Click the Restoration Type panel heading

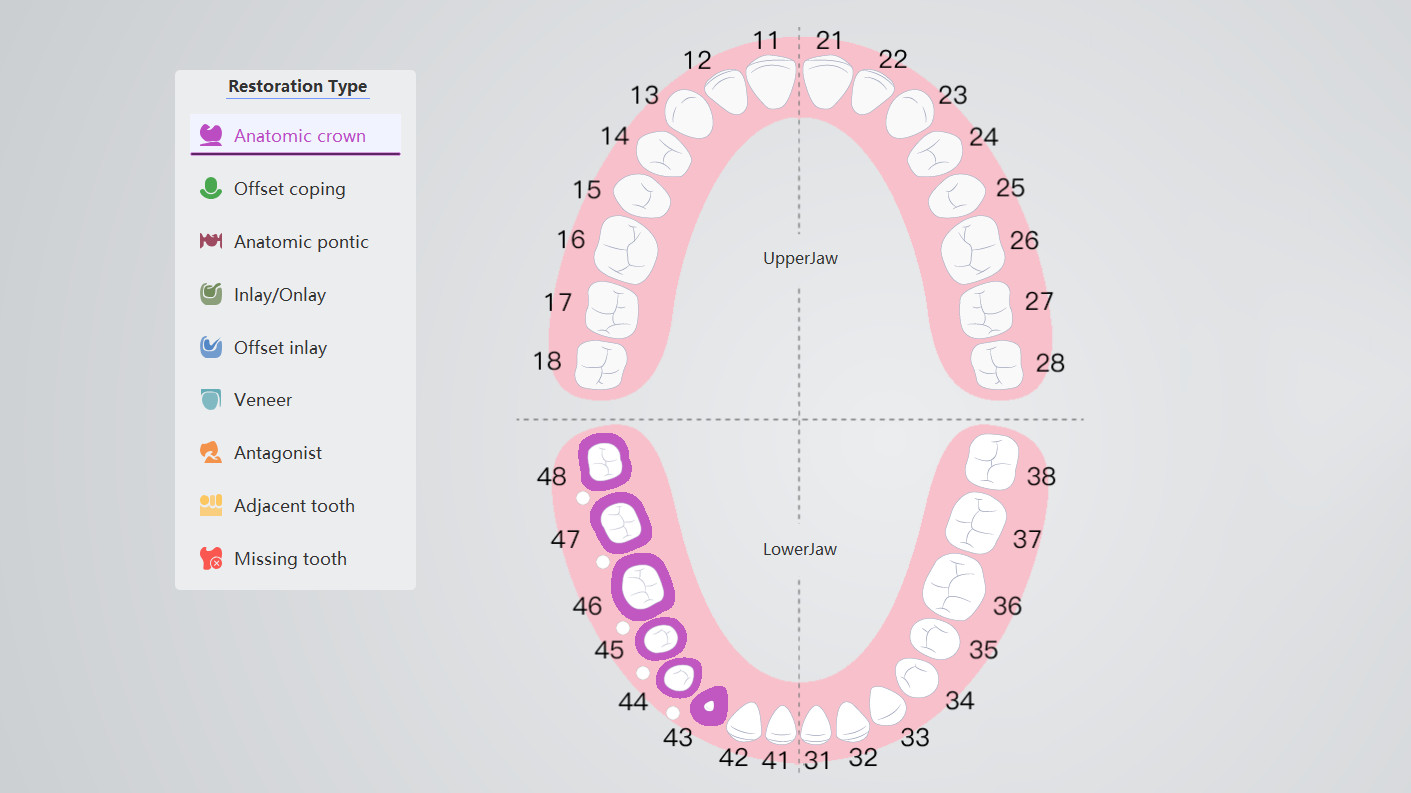click(298, 86)
